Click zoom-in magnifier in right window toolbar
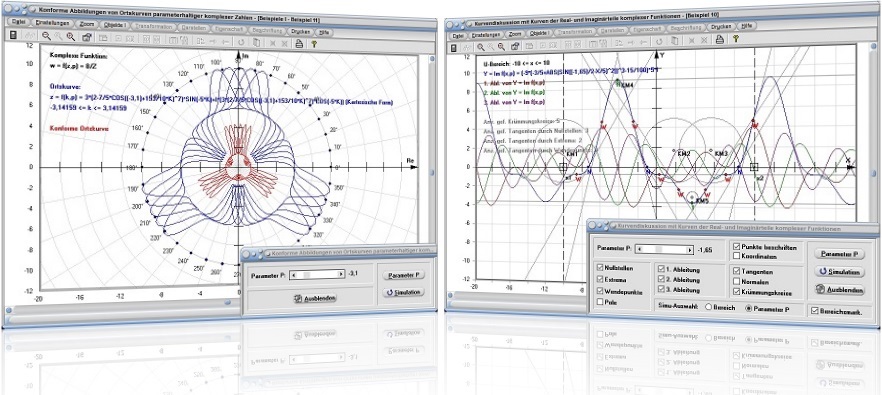The image size is (882, 395). [x=502, y=47]
